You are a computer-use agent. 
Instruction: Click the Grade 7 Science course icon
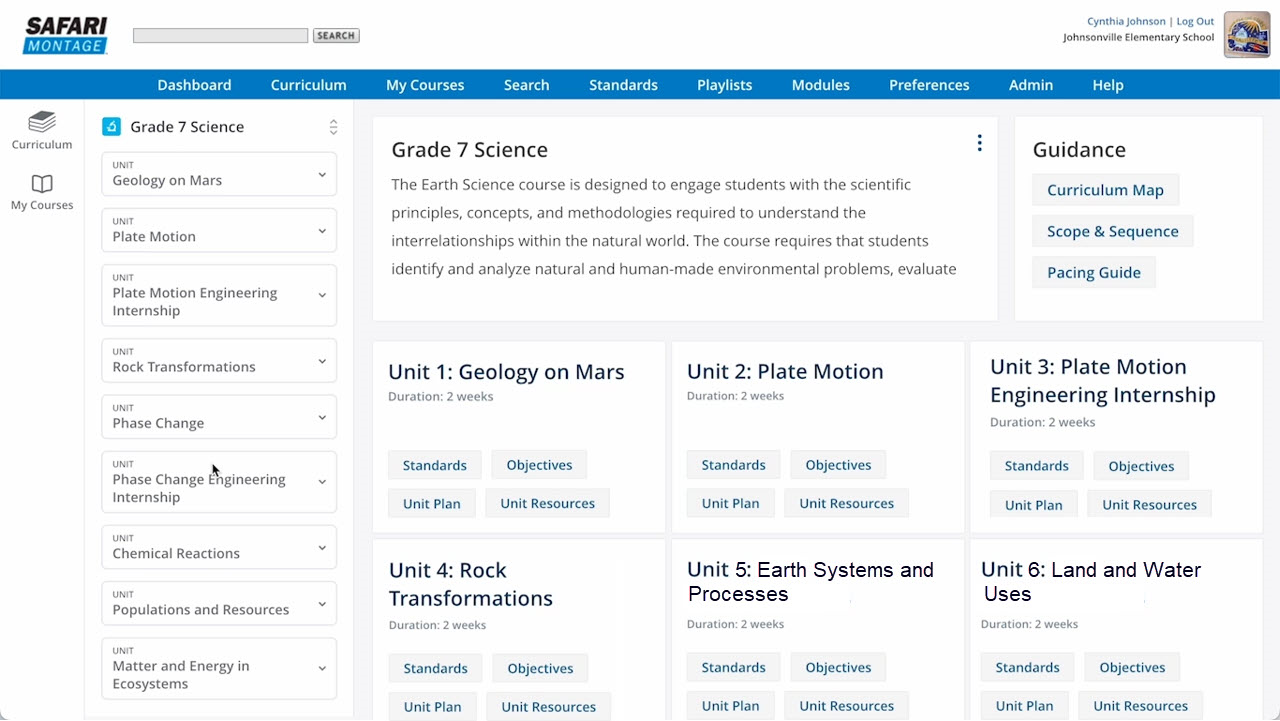tap(112, 127)
